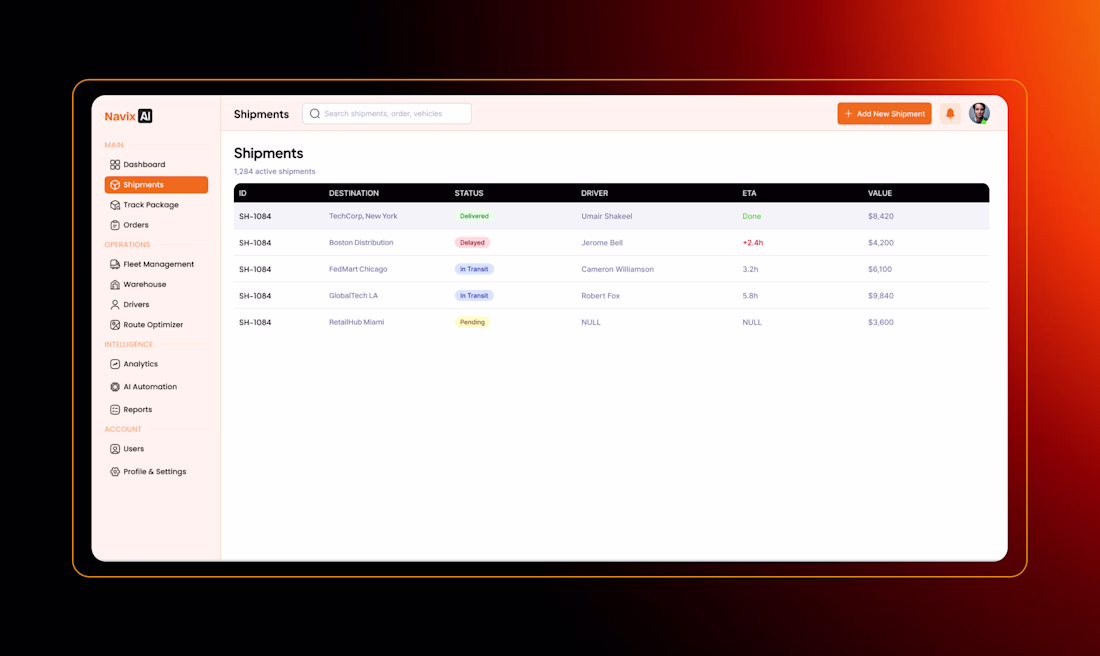Click the AI Automation icon

(x=115, y=387)
